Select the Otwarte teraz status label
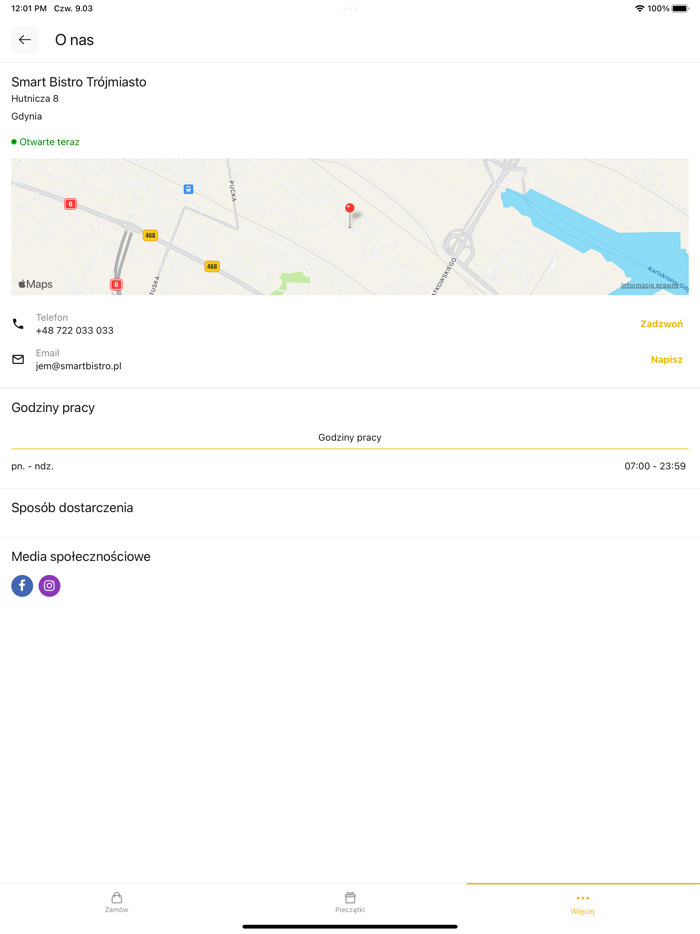This screenshot has width=700, height=934. [46, 141]
